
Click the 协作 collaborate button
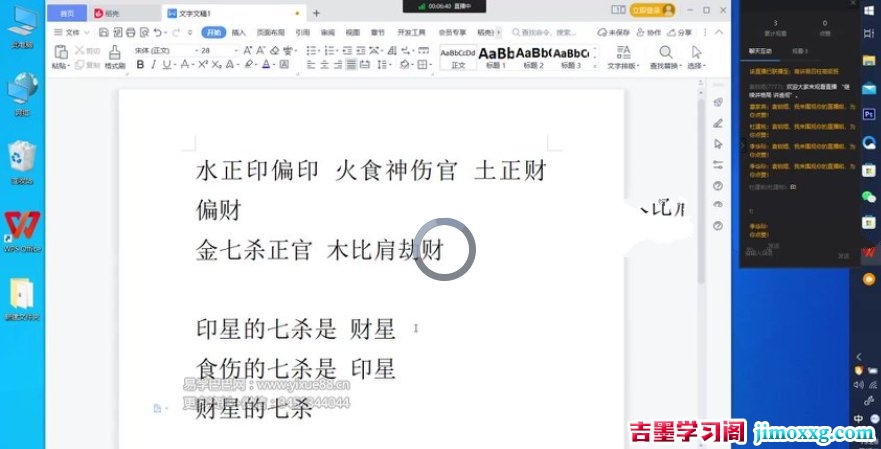(648, 33)
